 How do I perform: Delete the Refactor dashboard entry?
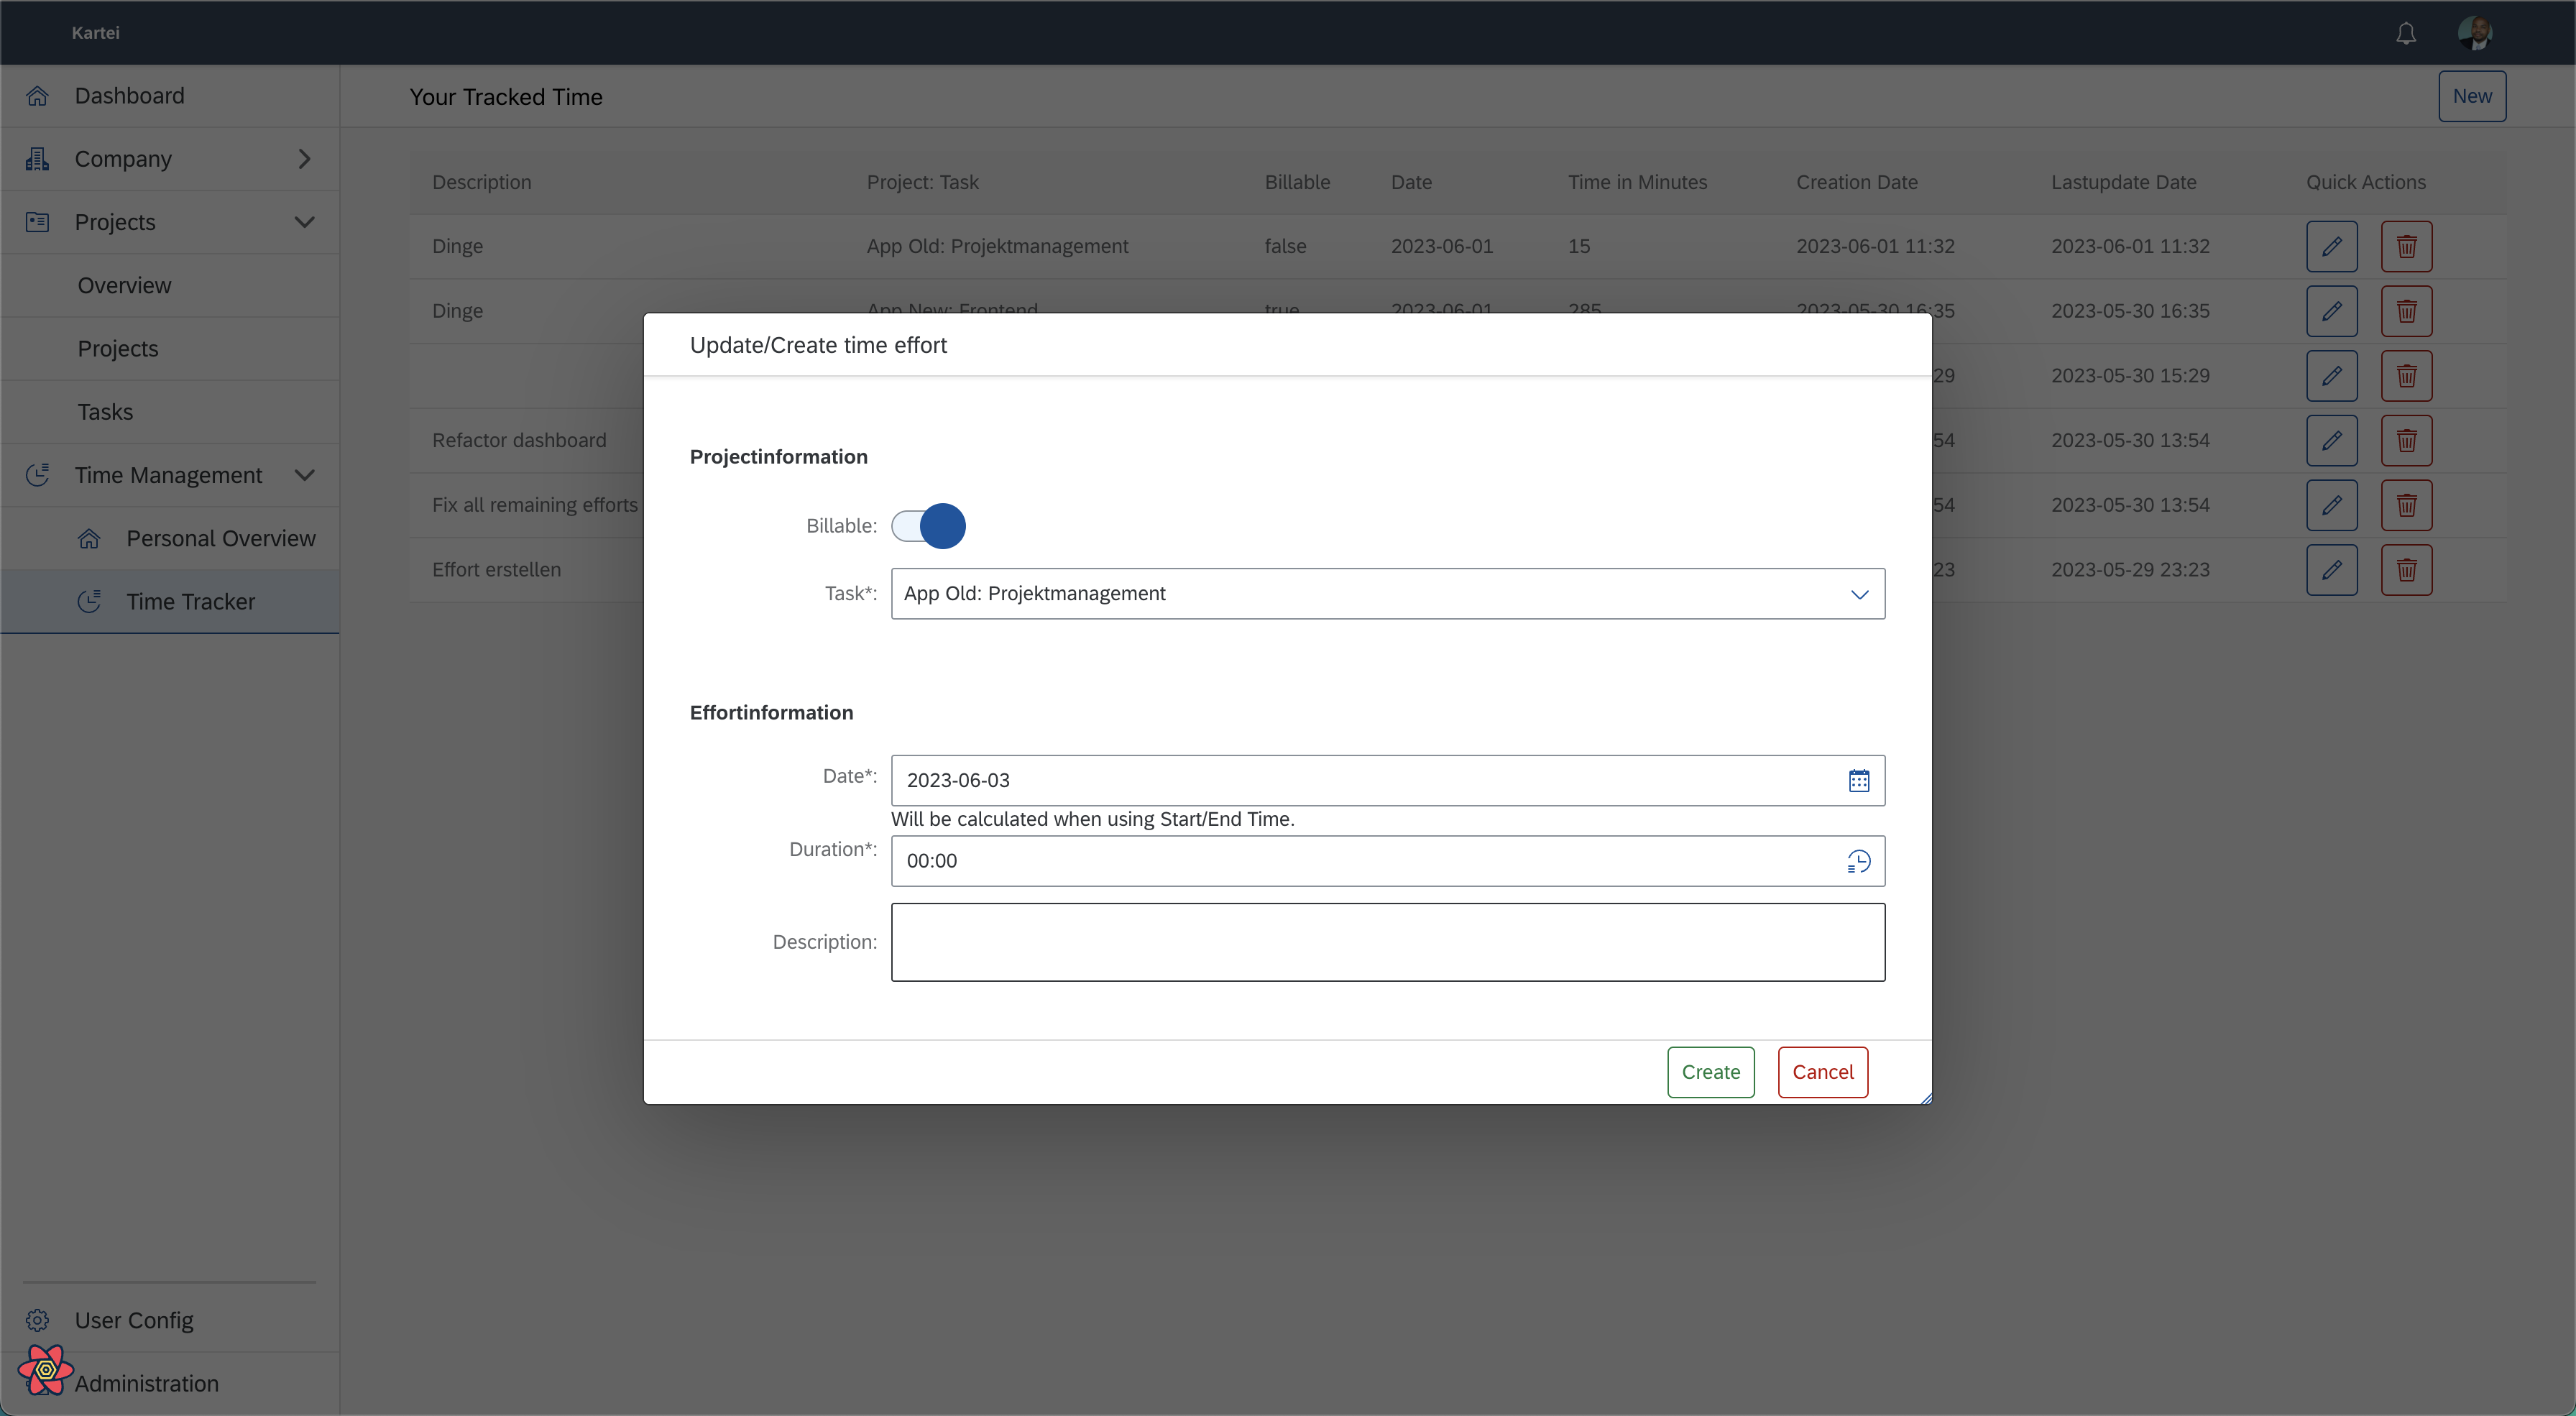coord(2406,440)
